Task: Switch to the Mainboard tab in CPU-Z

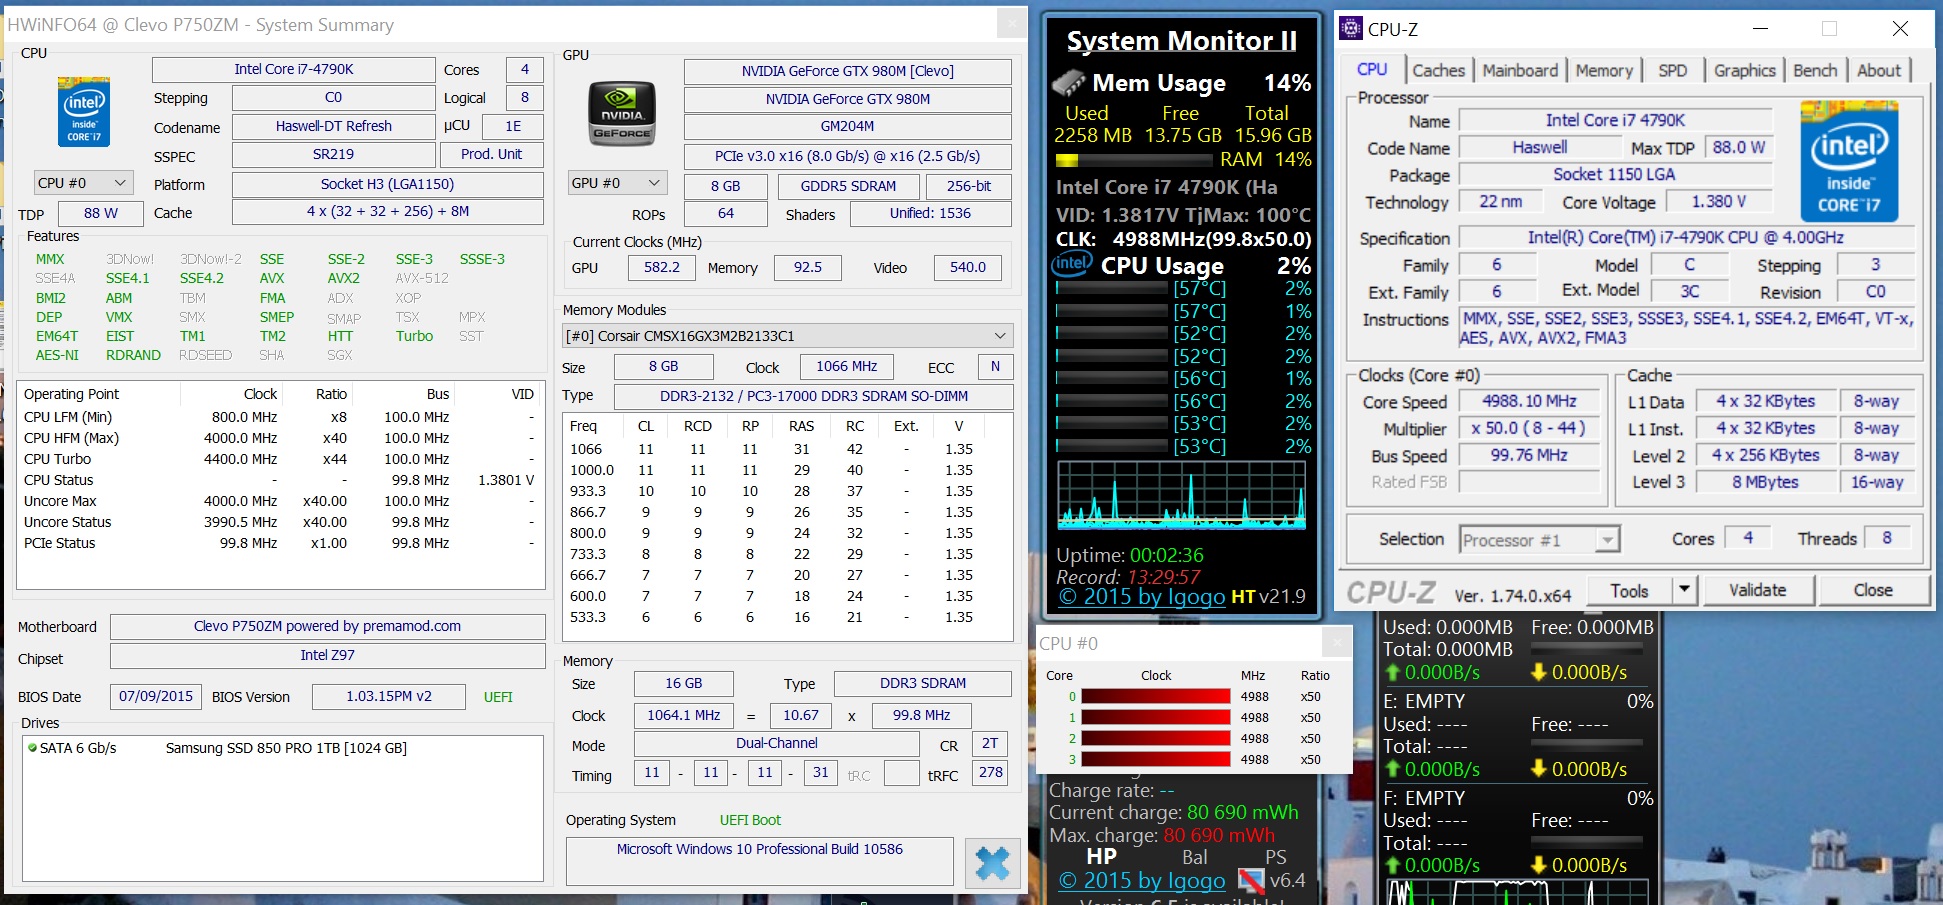Action: point(1519,70)
